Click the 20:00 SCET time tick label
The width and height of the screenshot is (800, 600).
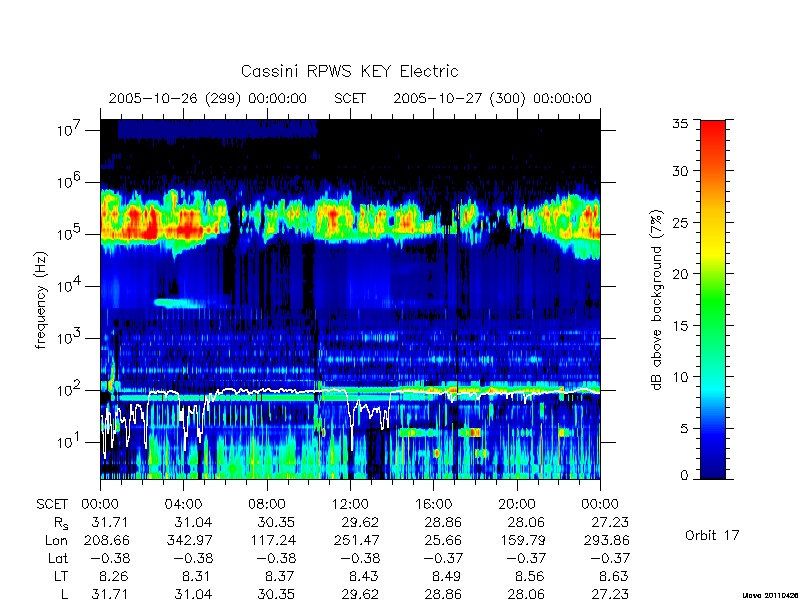click(517, 504)
